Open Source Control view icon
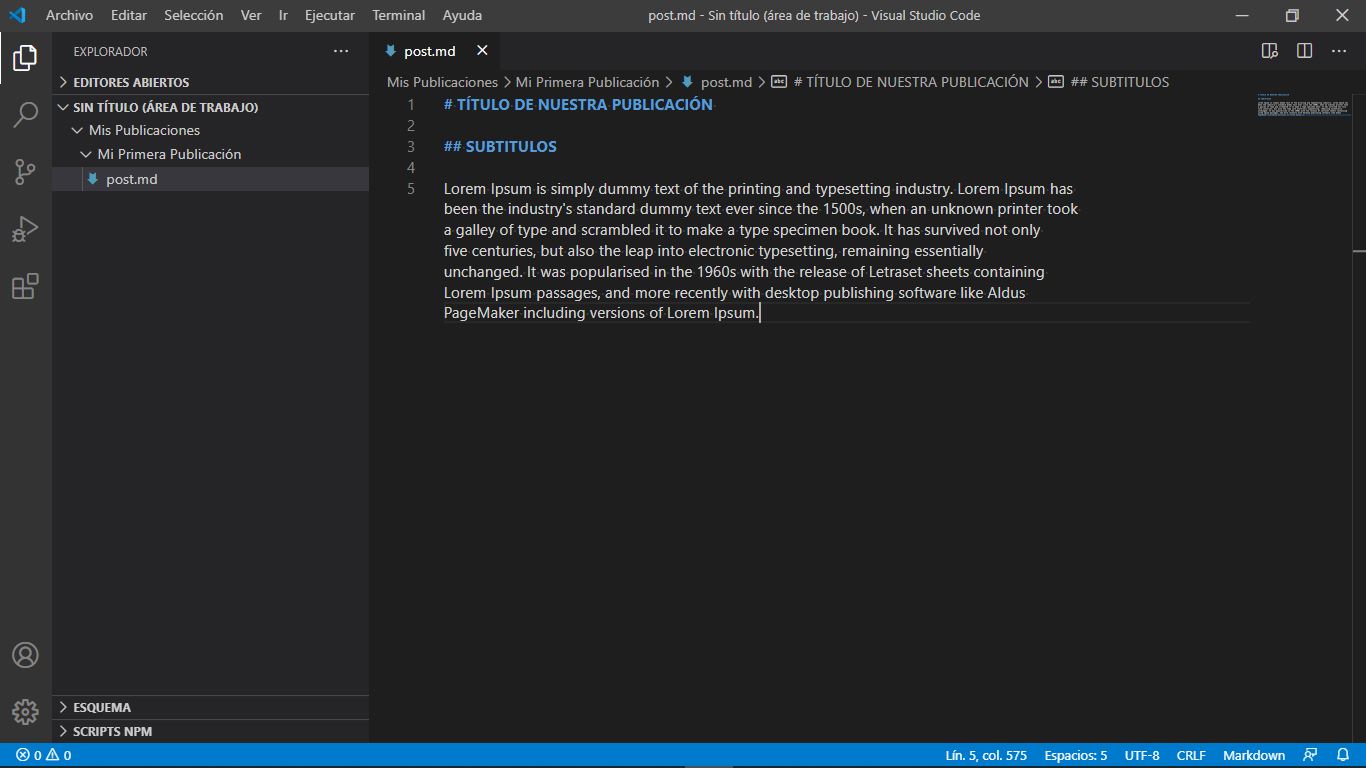 click(25, 172)
